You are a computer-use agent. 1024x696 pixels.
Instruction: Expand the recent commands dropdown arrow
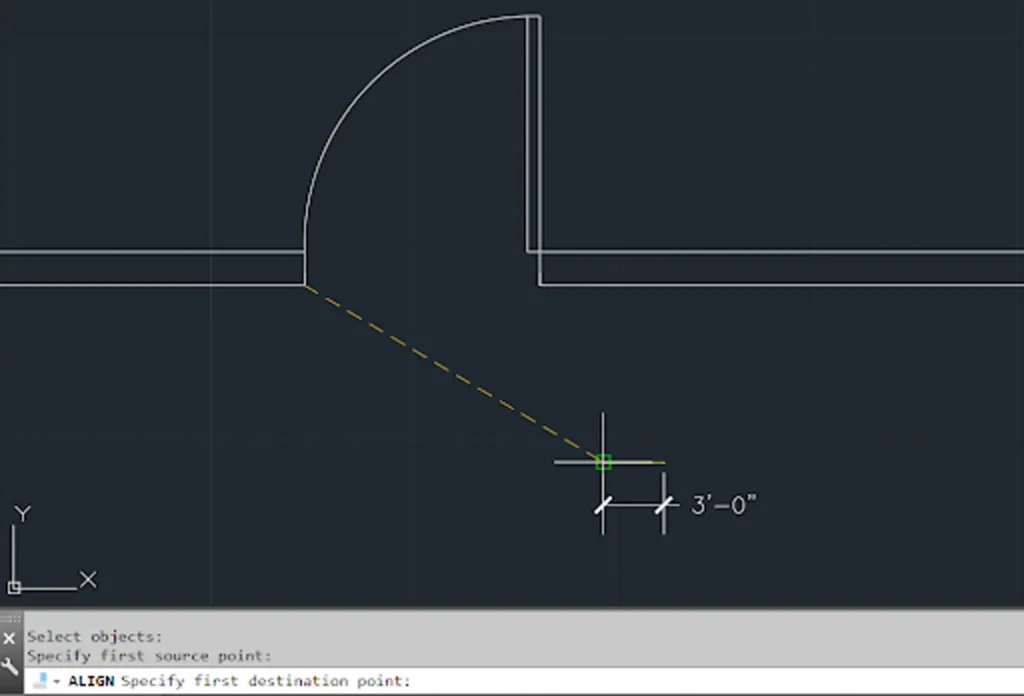58,682
